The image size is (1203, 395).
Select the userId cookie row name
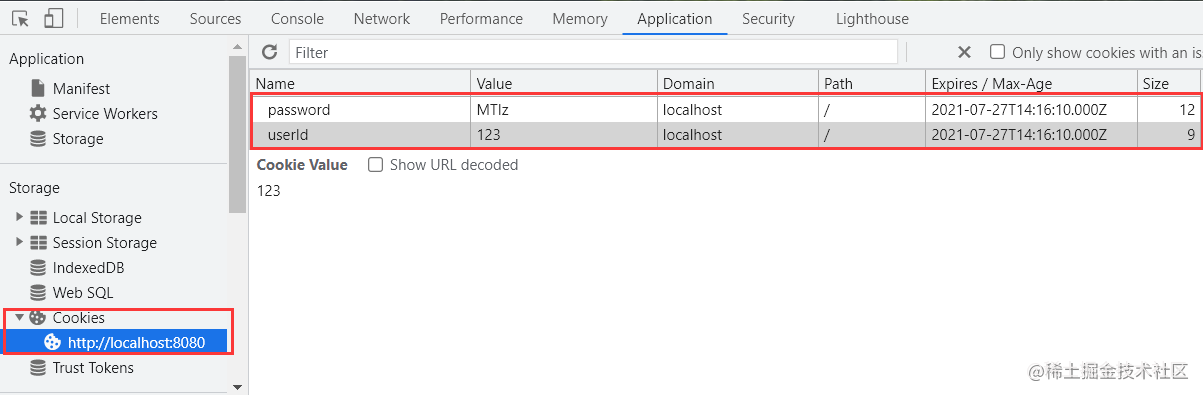click(x=288, y=135)
